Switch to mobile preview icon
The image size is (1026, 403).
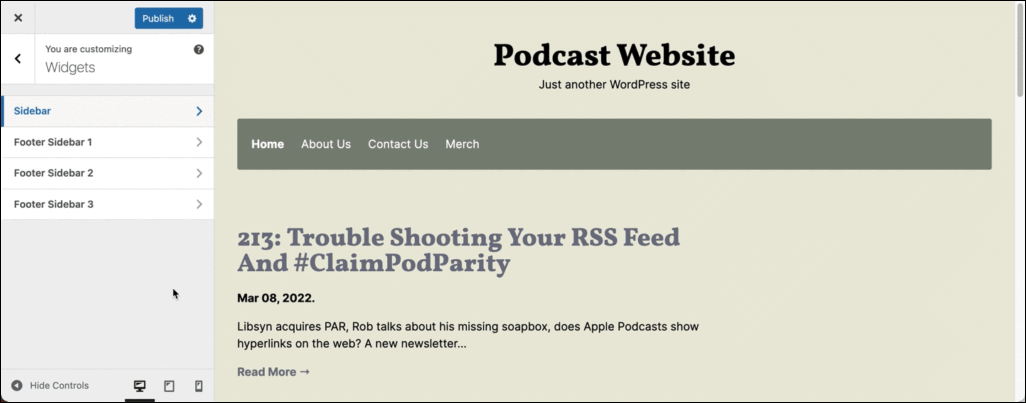coord(199,386)
